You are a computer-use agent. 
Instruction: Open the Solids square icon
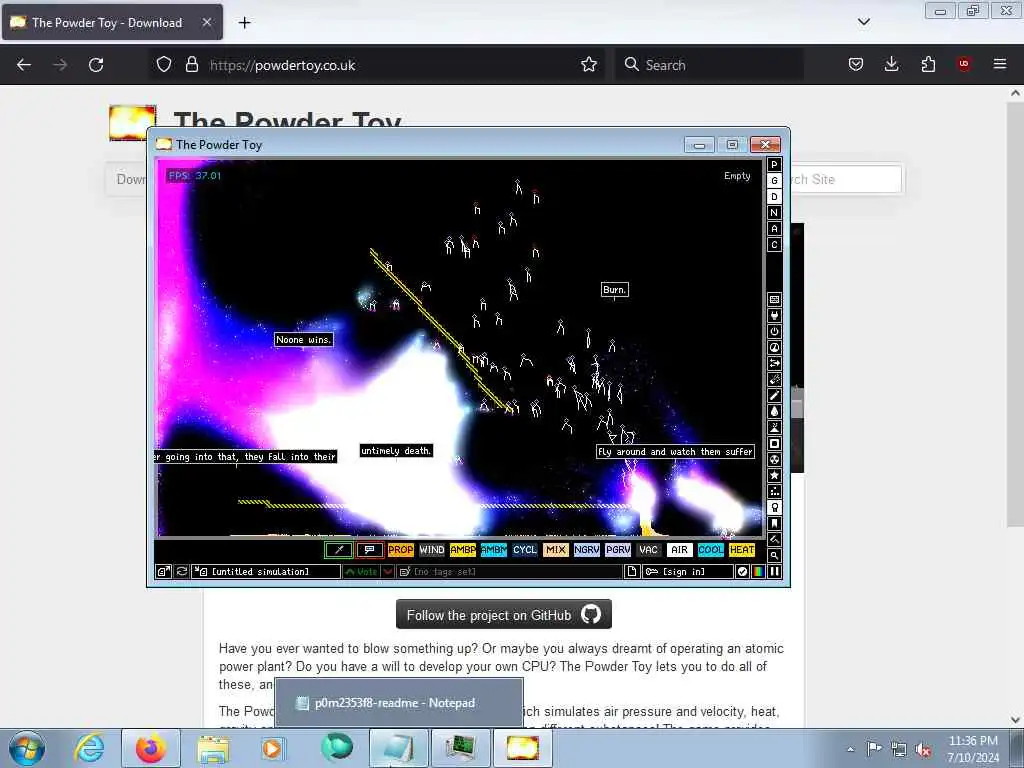click(x=774, y=443)
